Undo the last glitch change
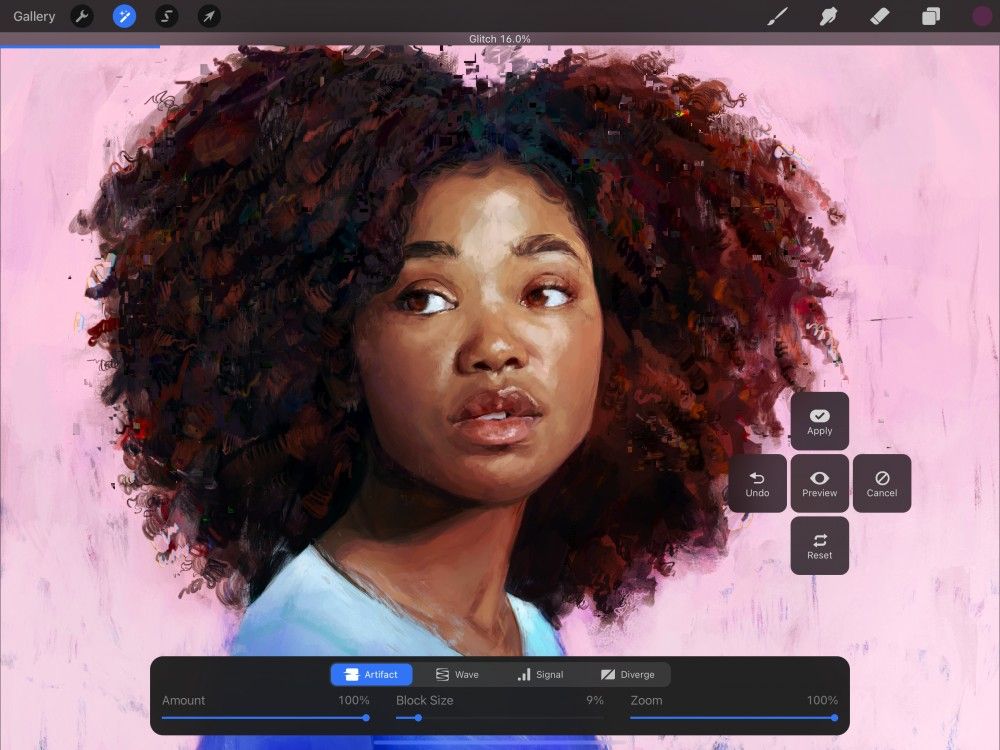Viewport: 1000px width, 750px height. (757, 483)
